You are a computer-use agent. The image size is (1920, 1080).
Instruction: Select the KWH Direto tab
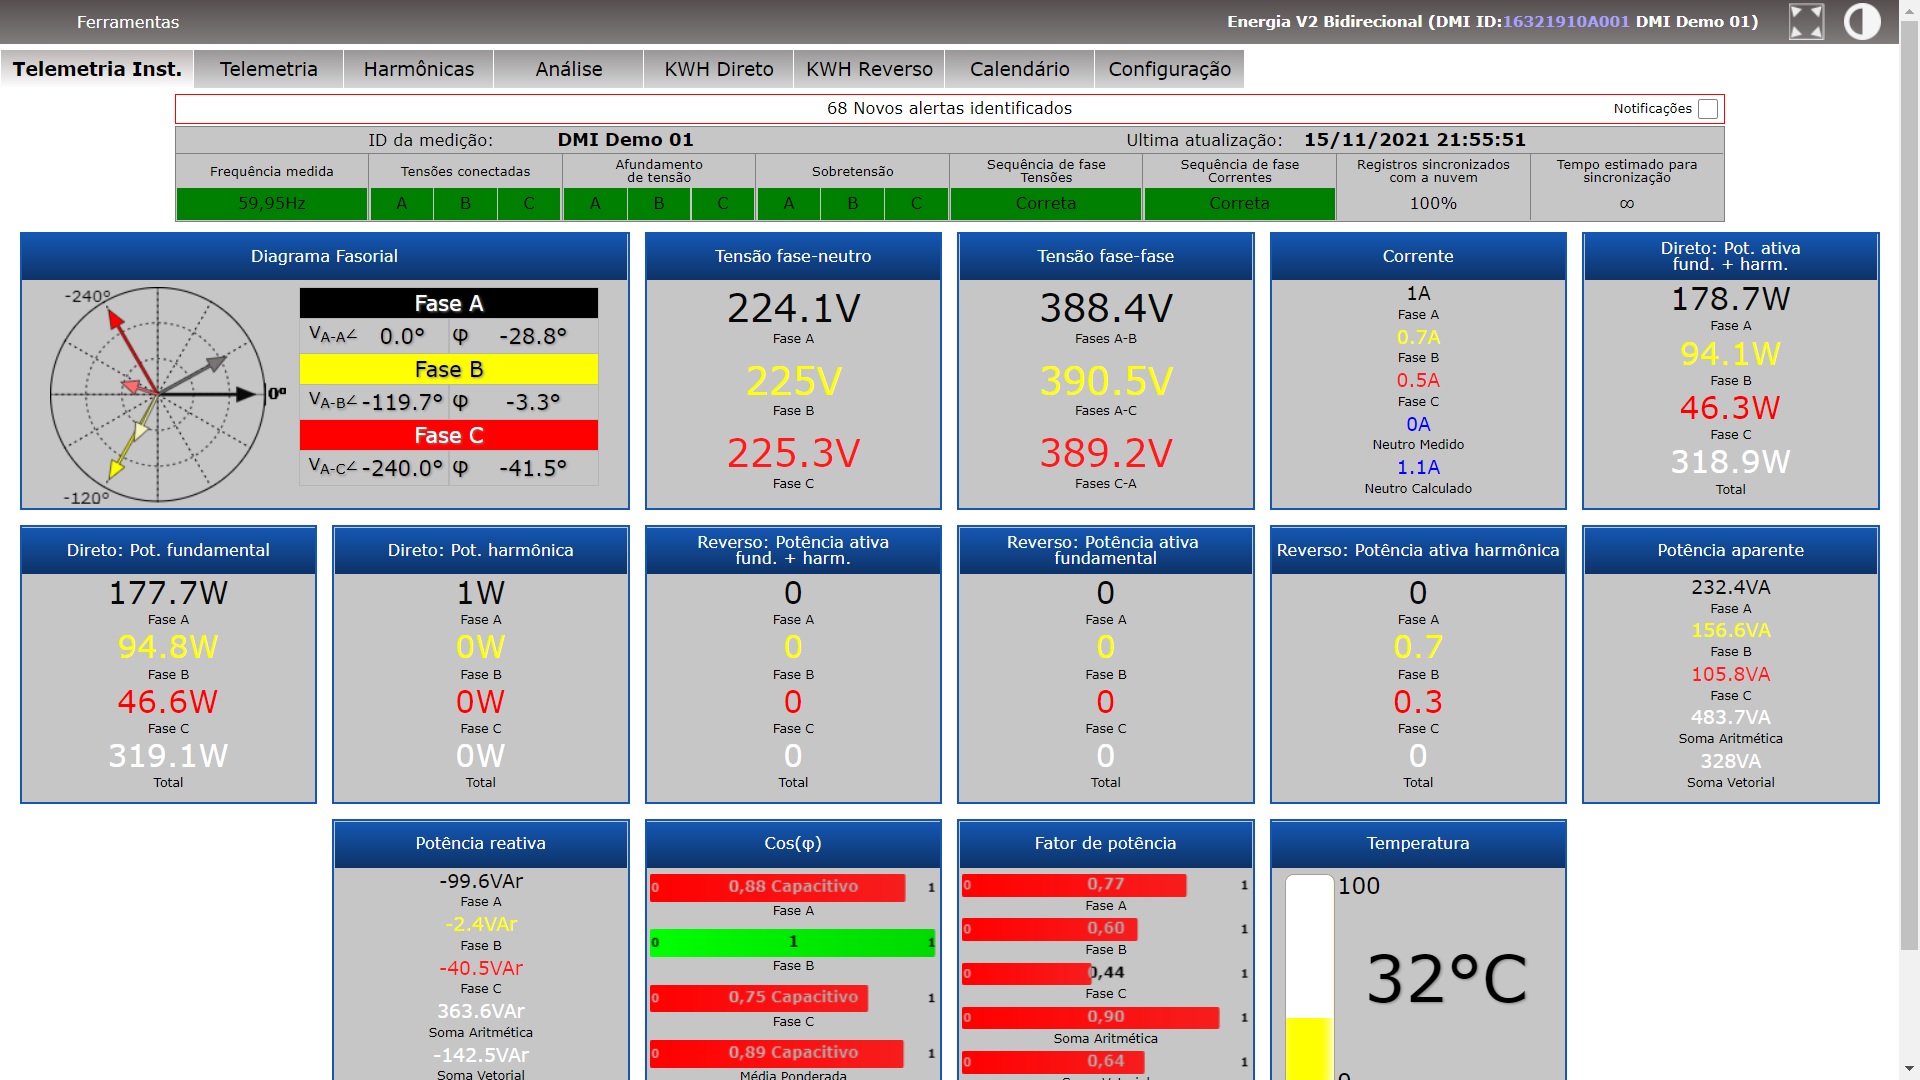click(718, 69)
